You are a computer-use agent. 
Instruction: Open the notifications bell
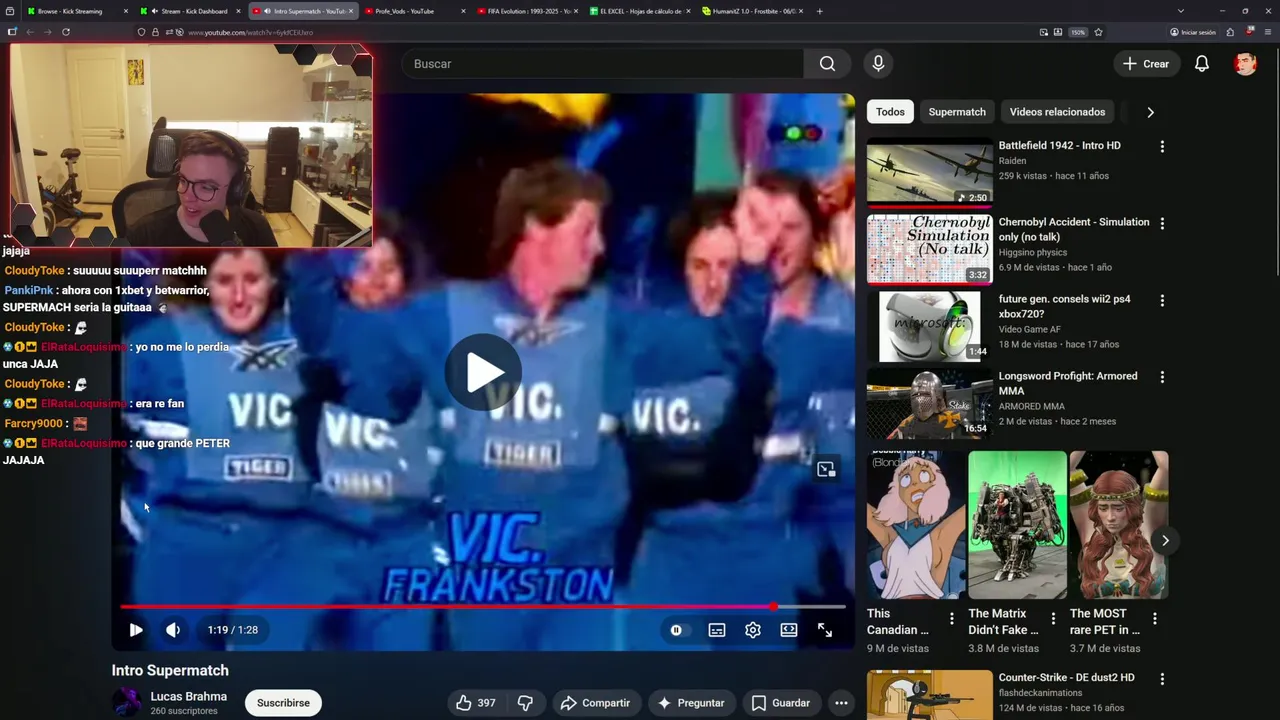tap(1202, 64)
